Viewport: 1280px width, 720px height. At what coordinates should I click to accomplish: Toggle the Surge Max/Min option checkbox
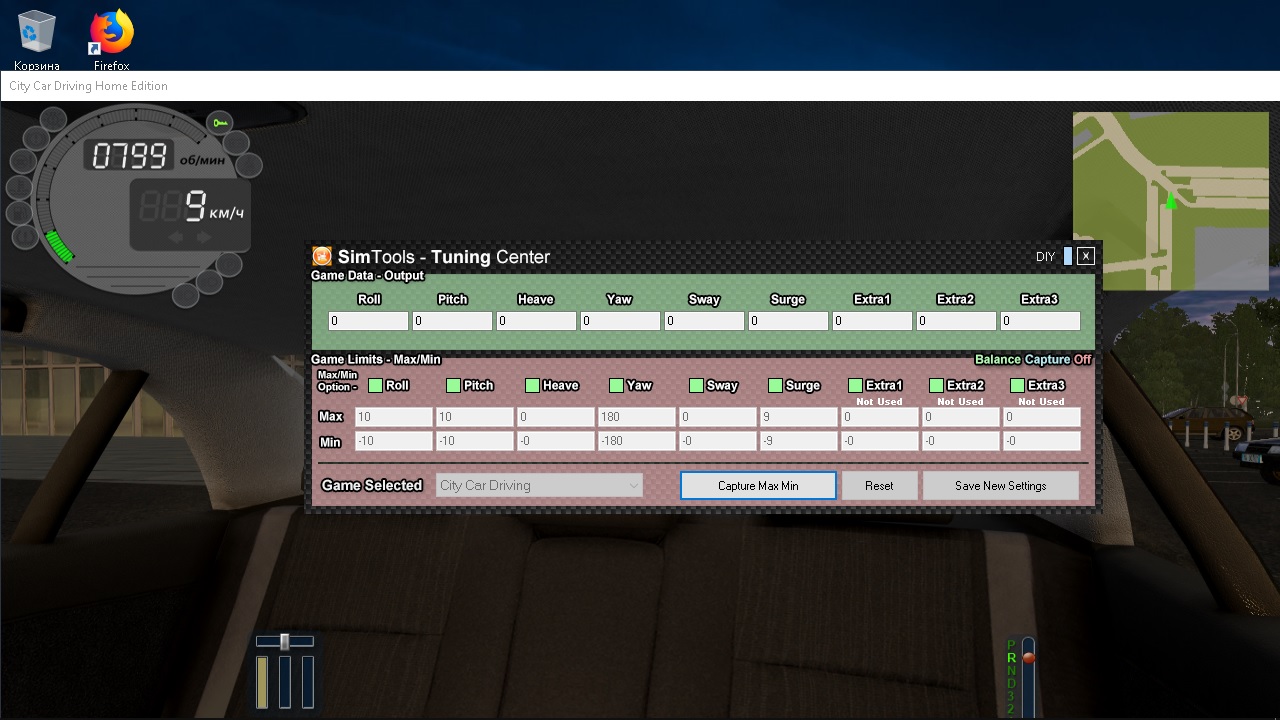click(776, 385)
